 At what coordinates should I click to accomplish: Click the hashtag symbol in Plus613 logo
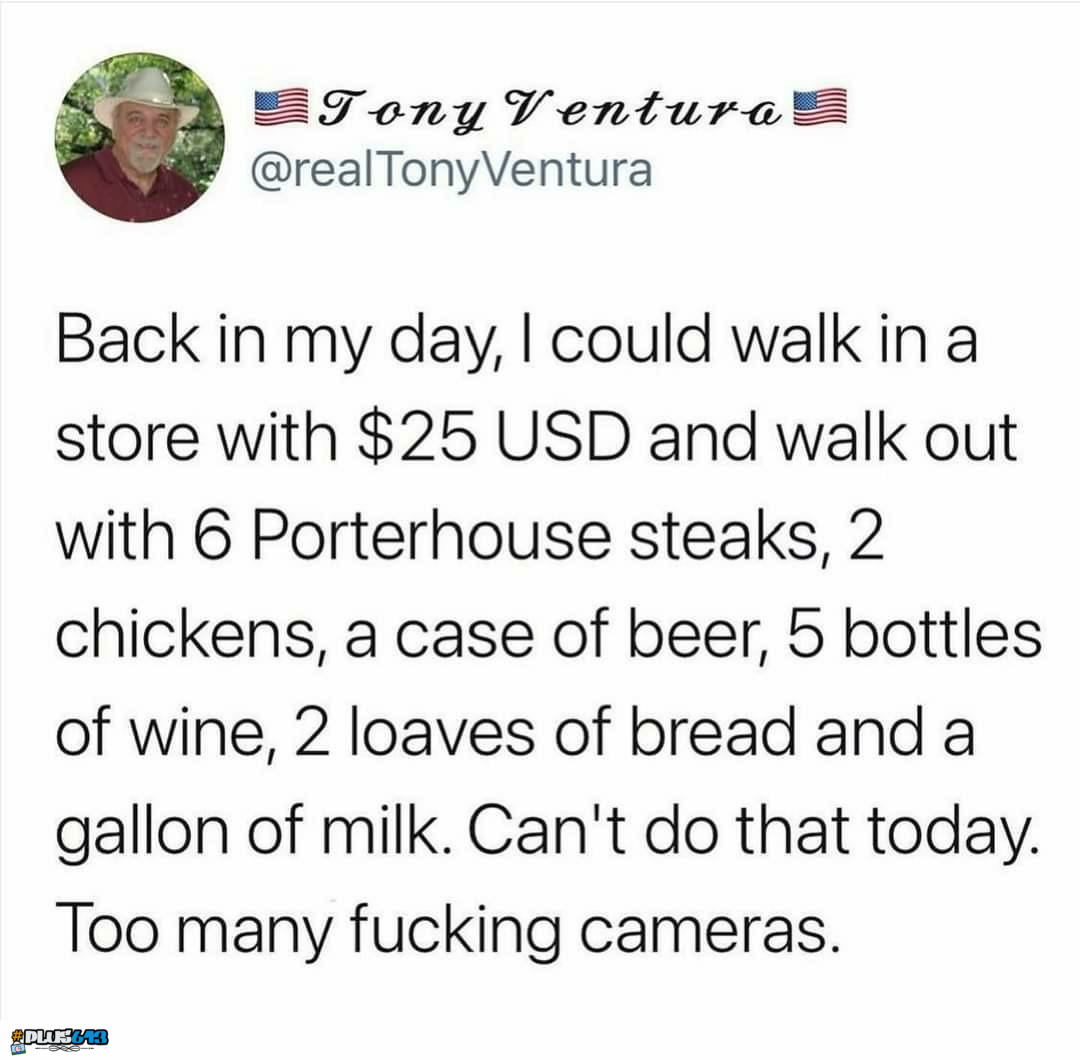18,1035
